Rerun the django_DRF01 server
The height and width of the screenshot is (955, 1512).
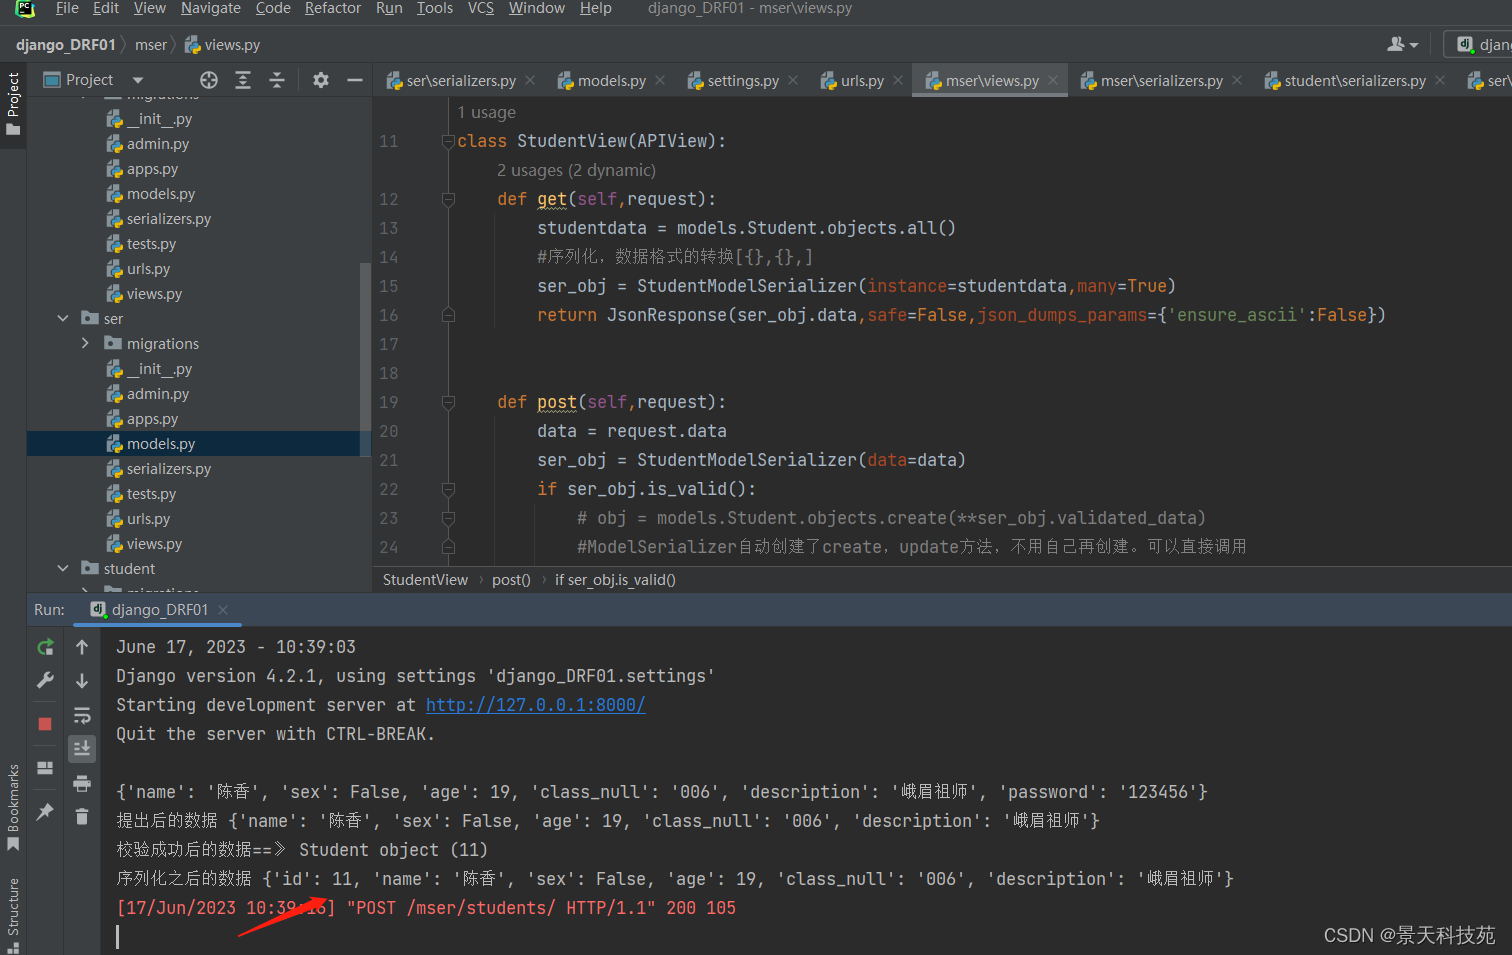(45, 647)
